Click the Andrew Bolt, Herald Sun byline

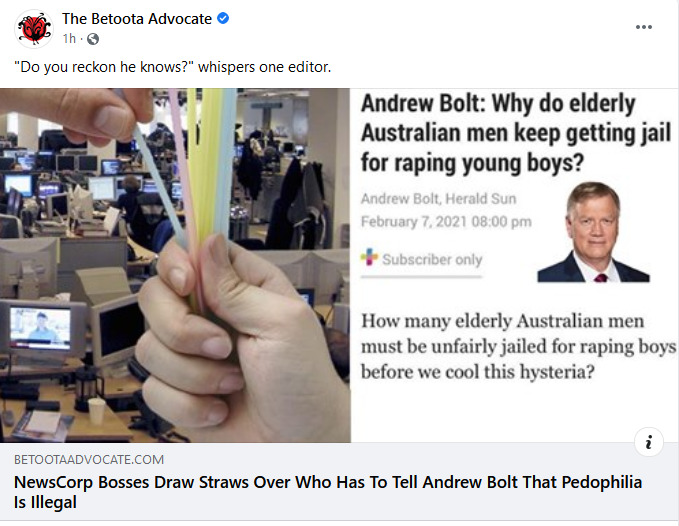tap(438, 199)
